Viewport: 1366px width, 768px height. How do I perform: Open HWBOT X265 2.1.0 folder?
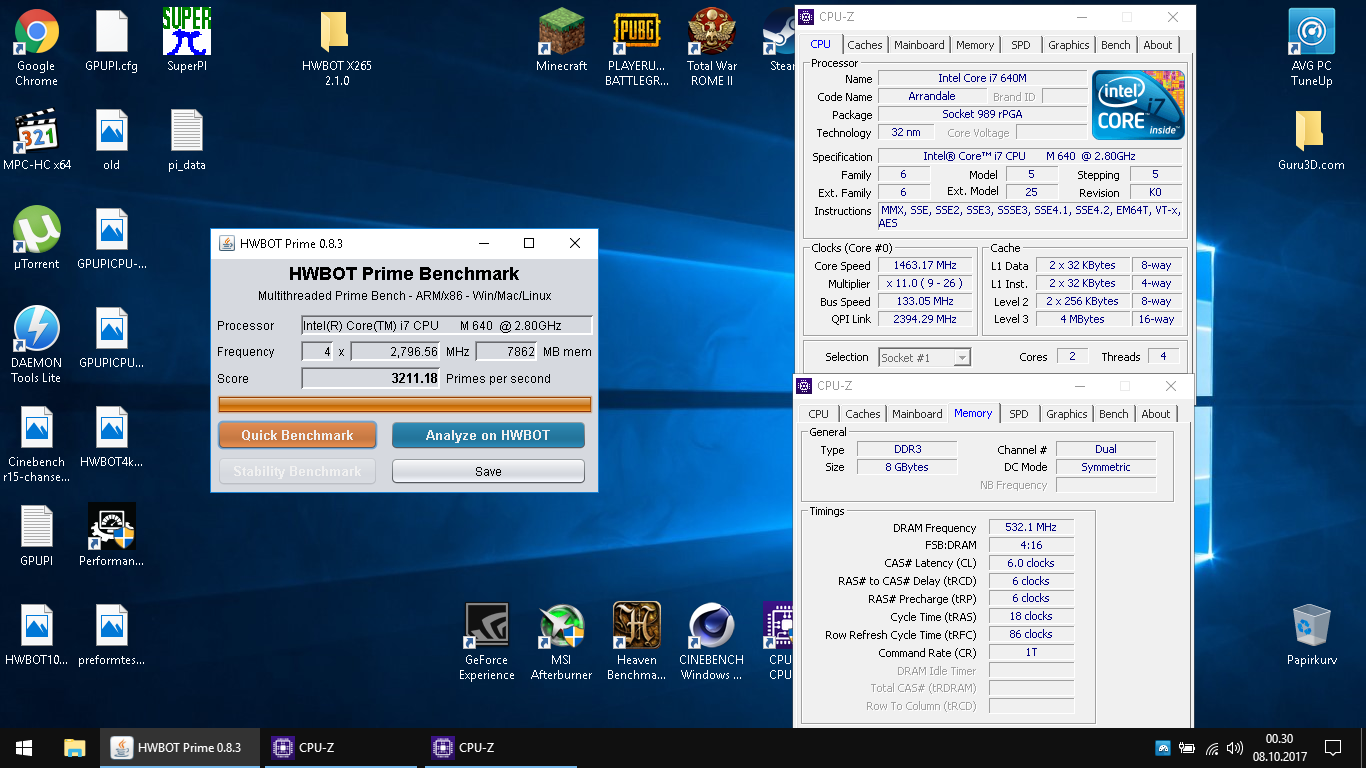point(337,48)
